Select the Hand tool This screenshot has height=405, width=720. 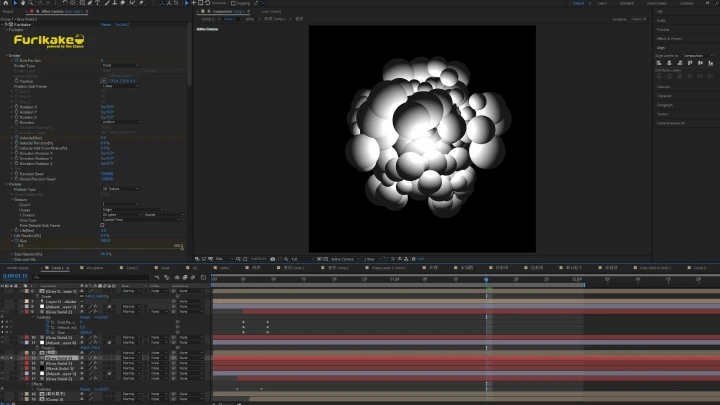click(x=22, y=3)
